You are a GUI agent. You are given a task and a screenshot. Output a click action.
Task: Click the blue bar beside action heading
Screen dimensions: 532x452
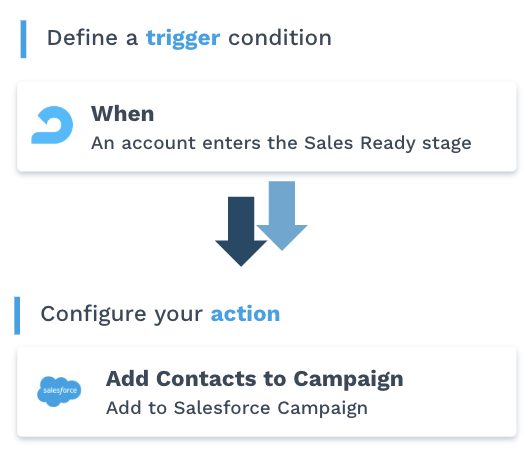point(17,316)
